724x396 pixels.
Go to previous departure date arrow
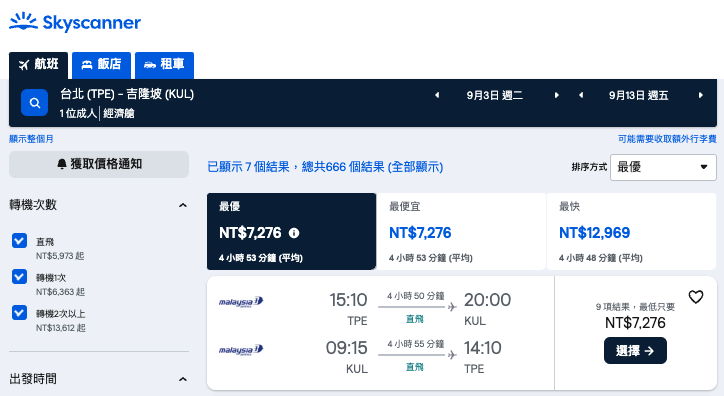click(x=437, y=95)
